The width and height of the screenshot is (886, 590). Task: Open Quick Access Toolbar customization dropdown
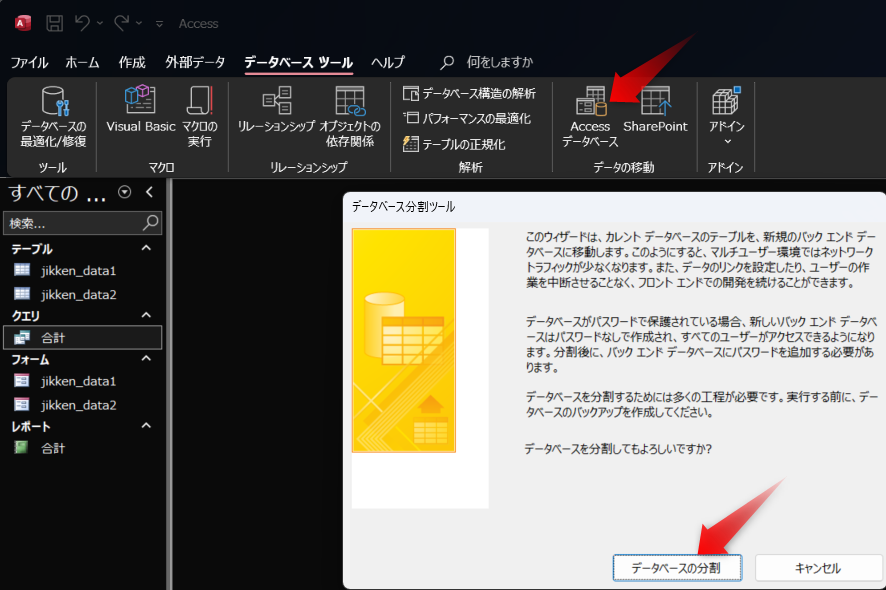(159, 24)
